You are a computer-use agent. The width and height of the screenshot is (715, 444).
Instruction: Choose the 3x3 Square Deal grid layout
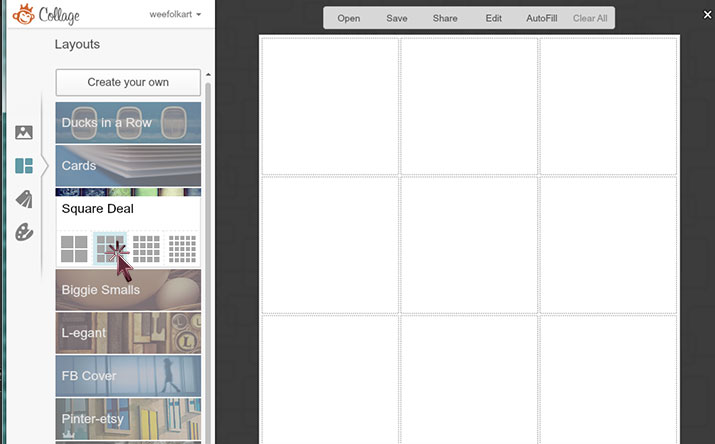pos(110,249)
